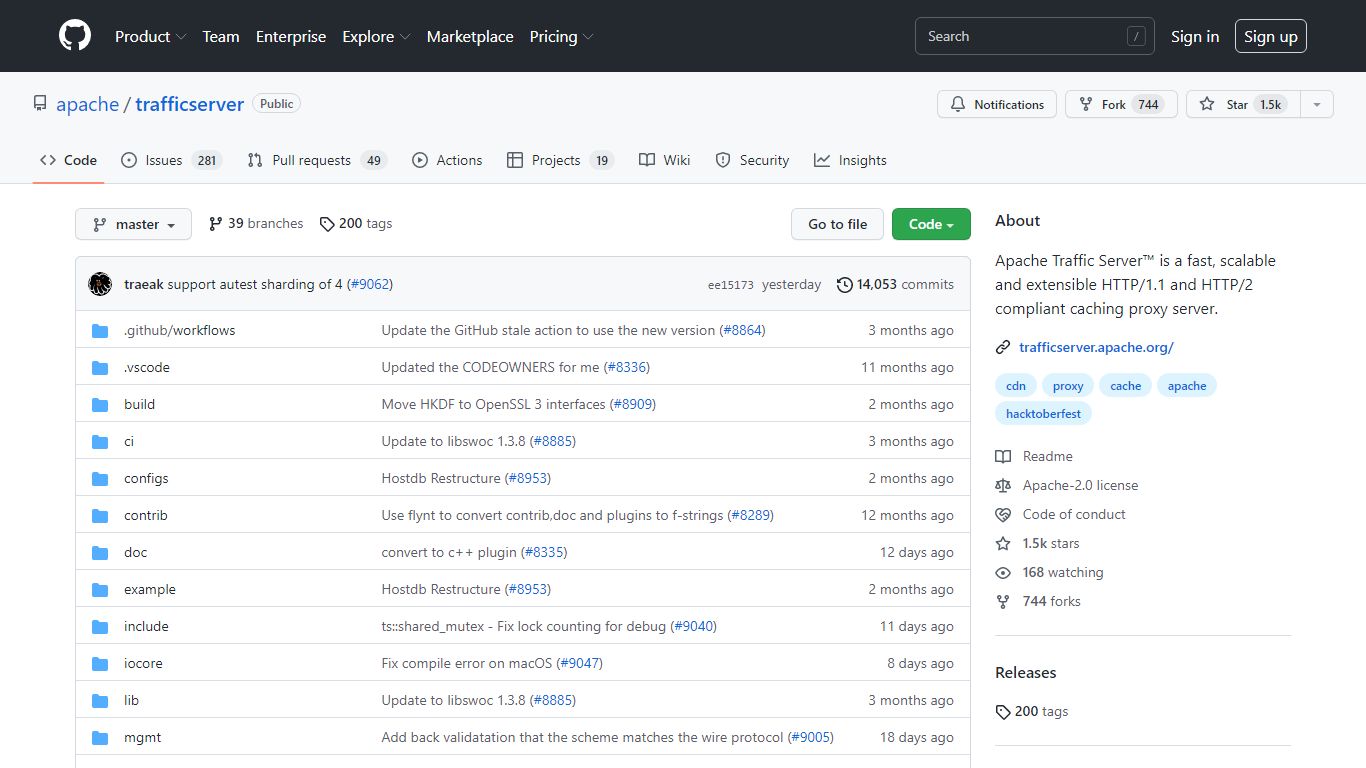The width and height of the screenshot is (1366, 768).
Task: Switch to the Security tab
Action: (753, 160)
